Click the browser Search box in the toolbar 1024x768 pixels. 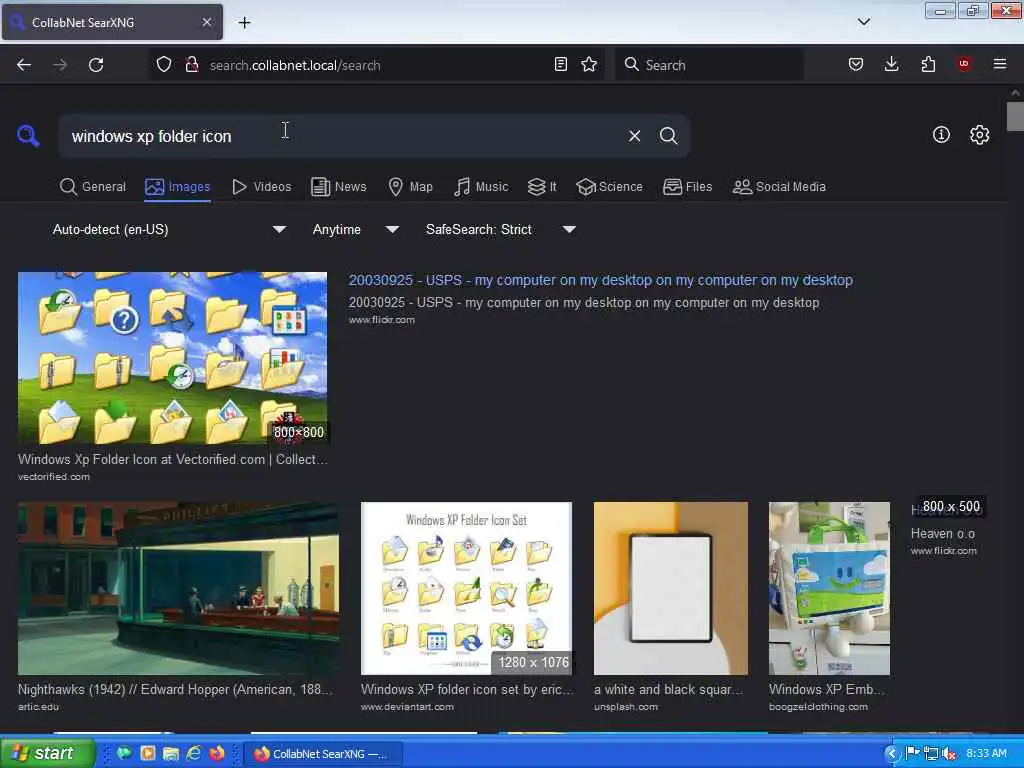[x=709, y=65]
